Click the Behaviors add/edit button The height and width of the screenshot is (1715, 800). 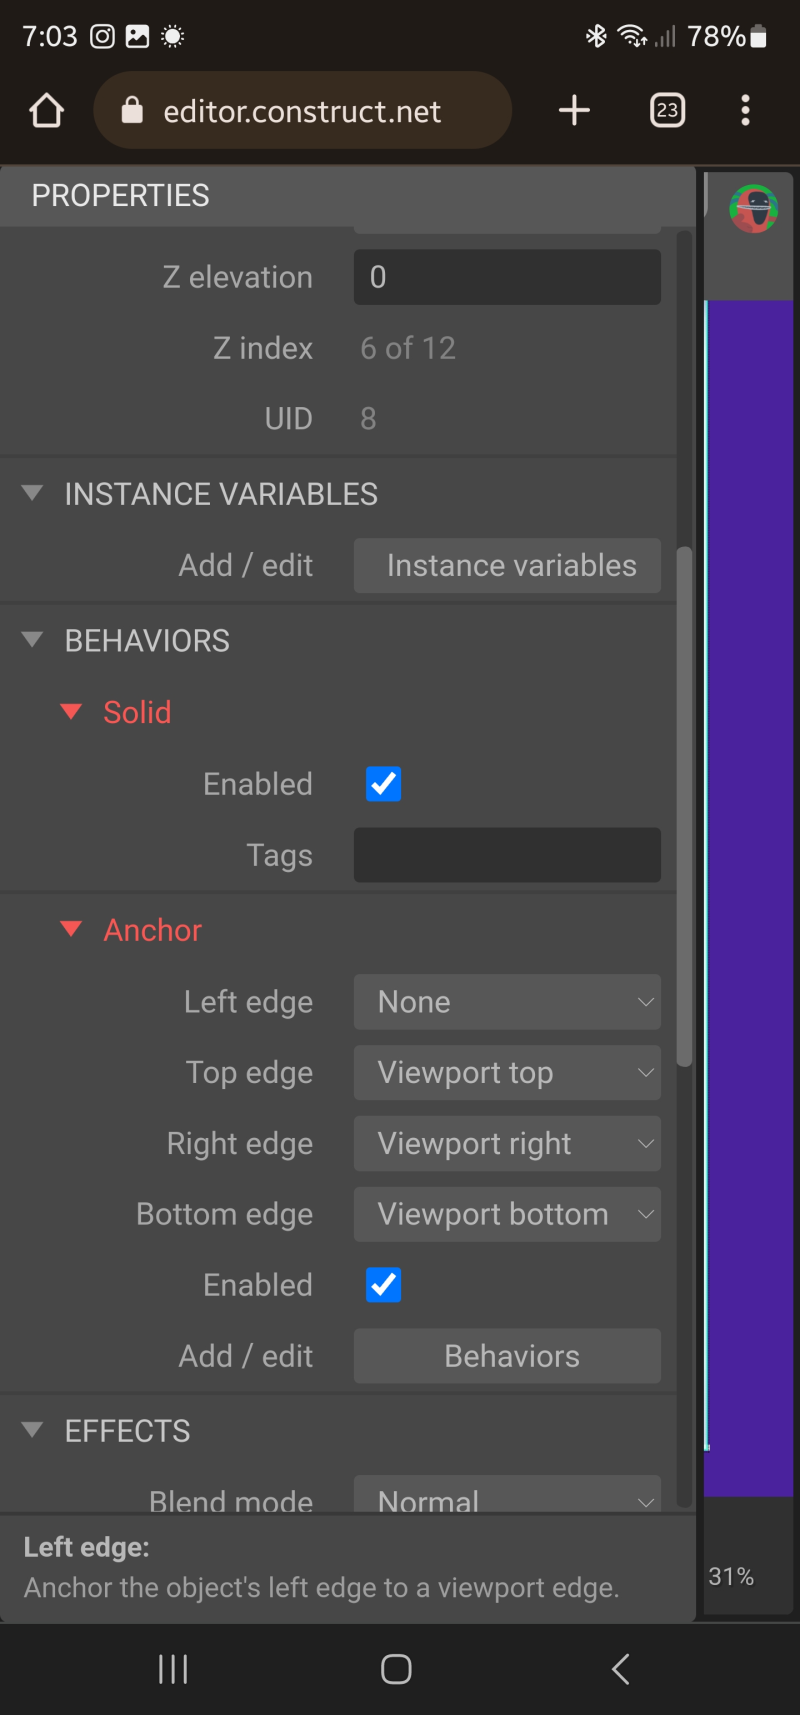pyautogui.click(x=507, y=1356)
